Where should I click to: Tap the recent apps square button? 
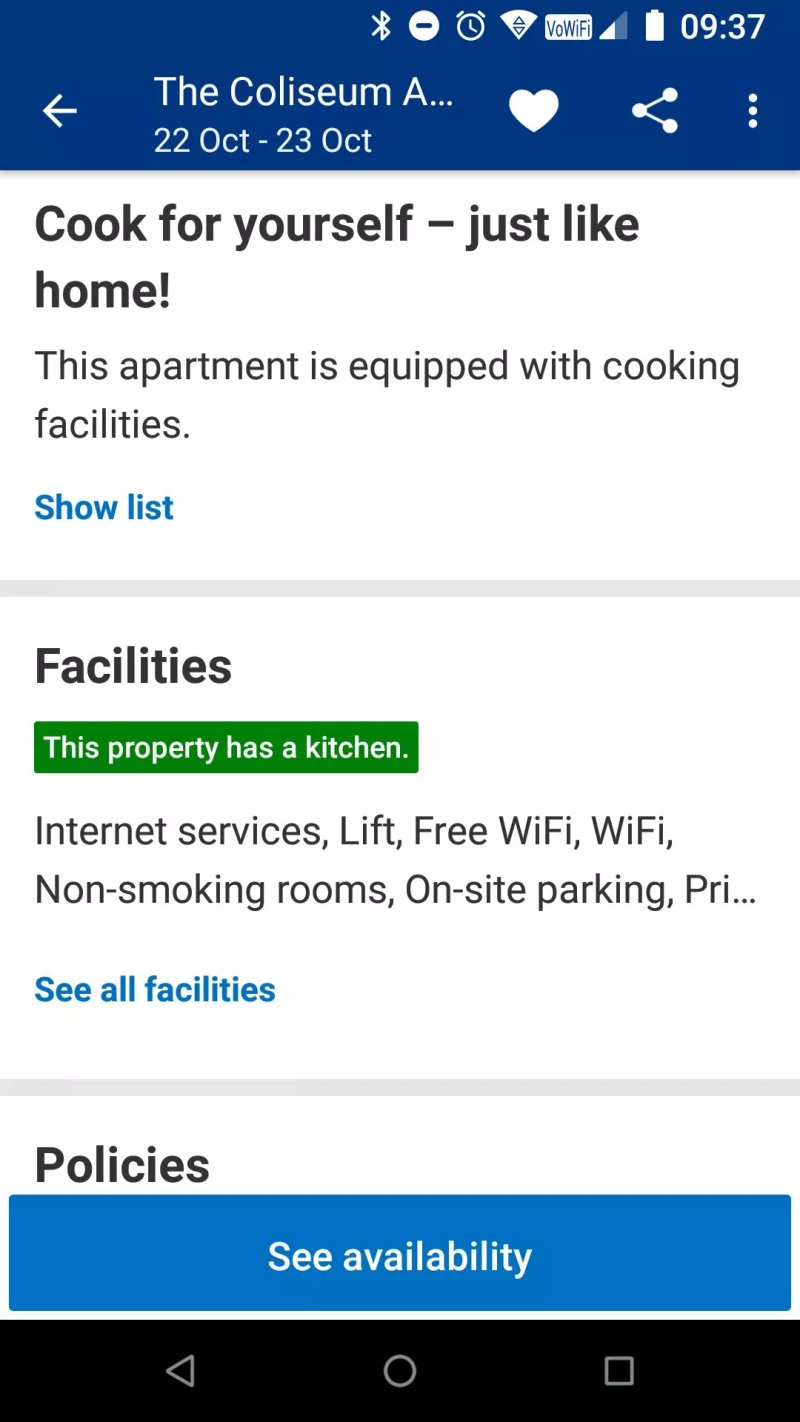click(x=619, y=1371)
